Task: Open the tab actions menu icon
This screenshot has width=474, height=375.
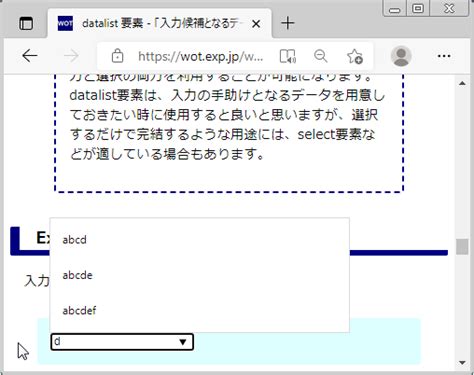Action: pyautogui.click(x=26, y=24)
